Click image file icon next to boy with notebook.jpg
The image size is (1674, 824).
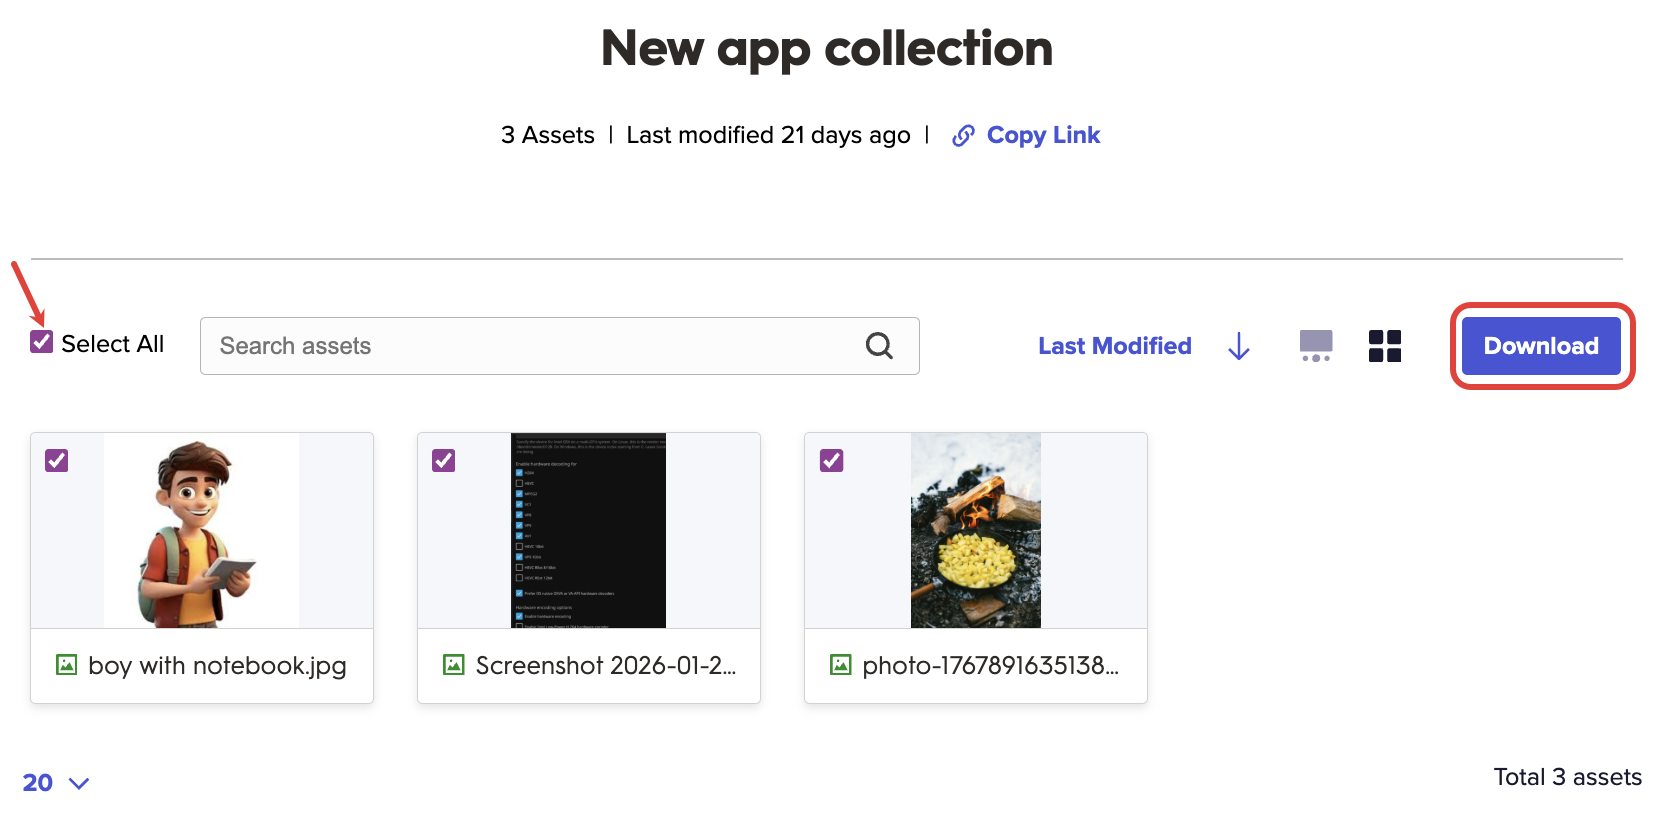pos(67,665)
